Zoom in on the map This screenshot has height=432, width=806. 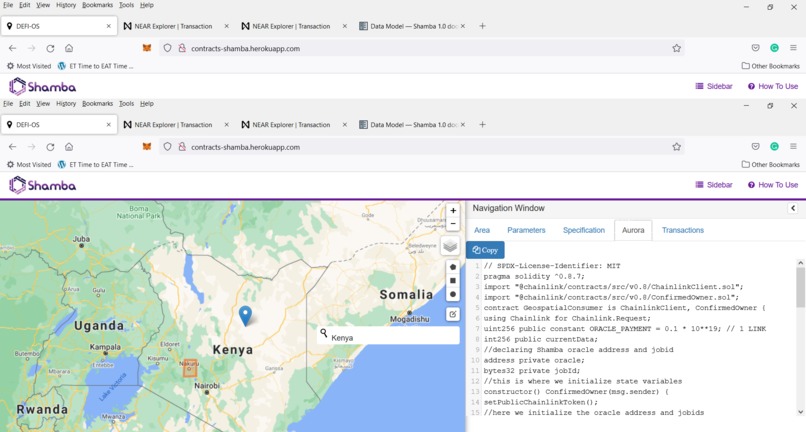(x=453, y=211)
